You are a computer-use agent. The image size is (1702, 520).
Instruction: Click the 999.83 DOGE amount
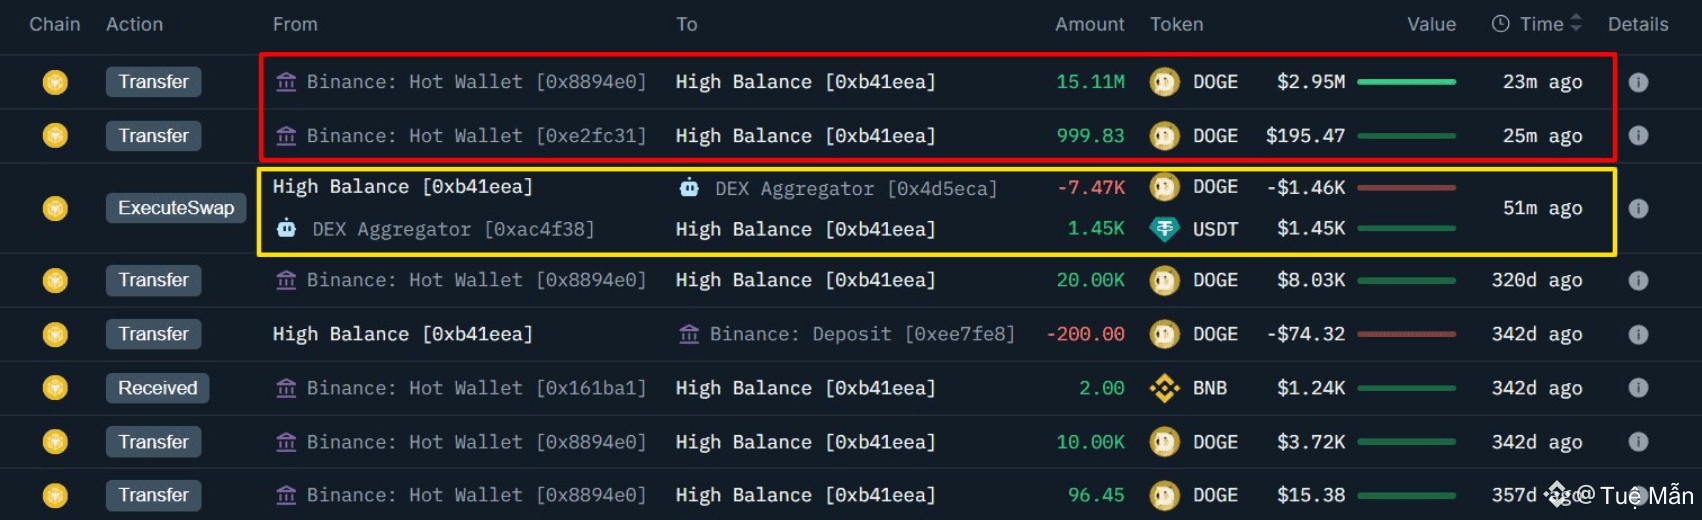(x=1090, y=136)
